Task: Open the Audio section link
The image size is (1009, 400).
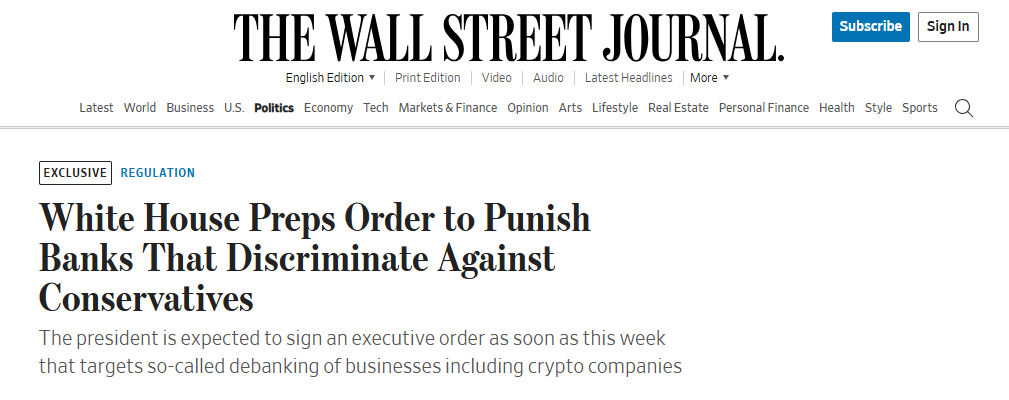Action: pos(548,78)
